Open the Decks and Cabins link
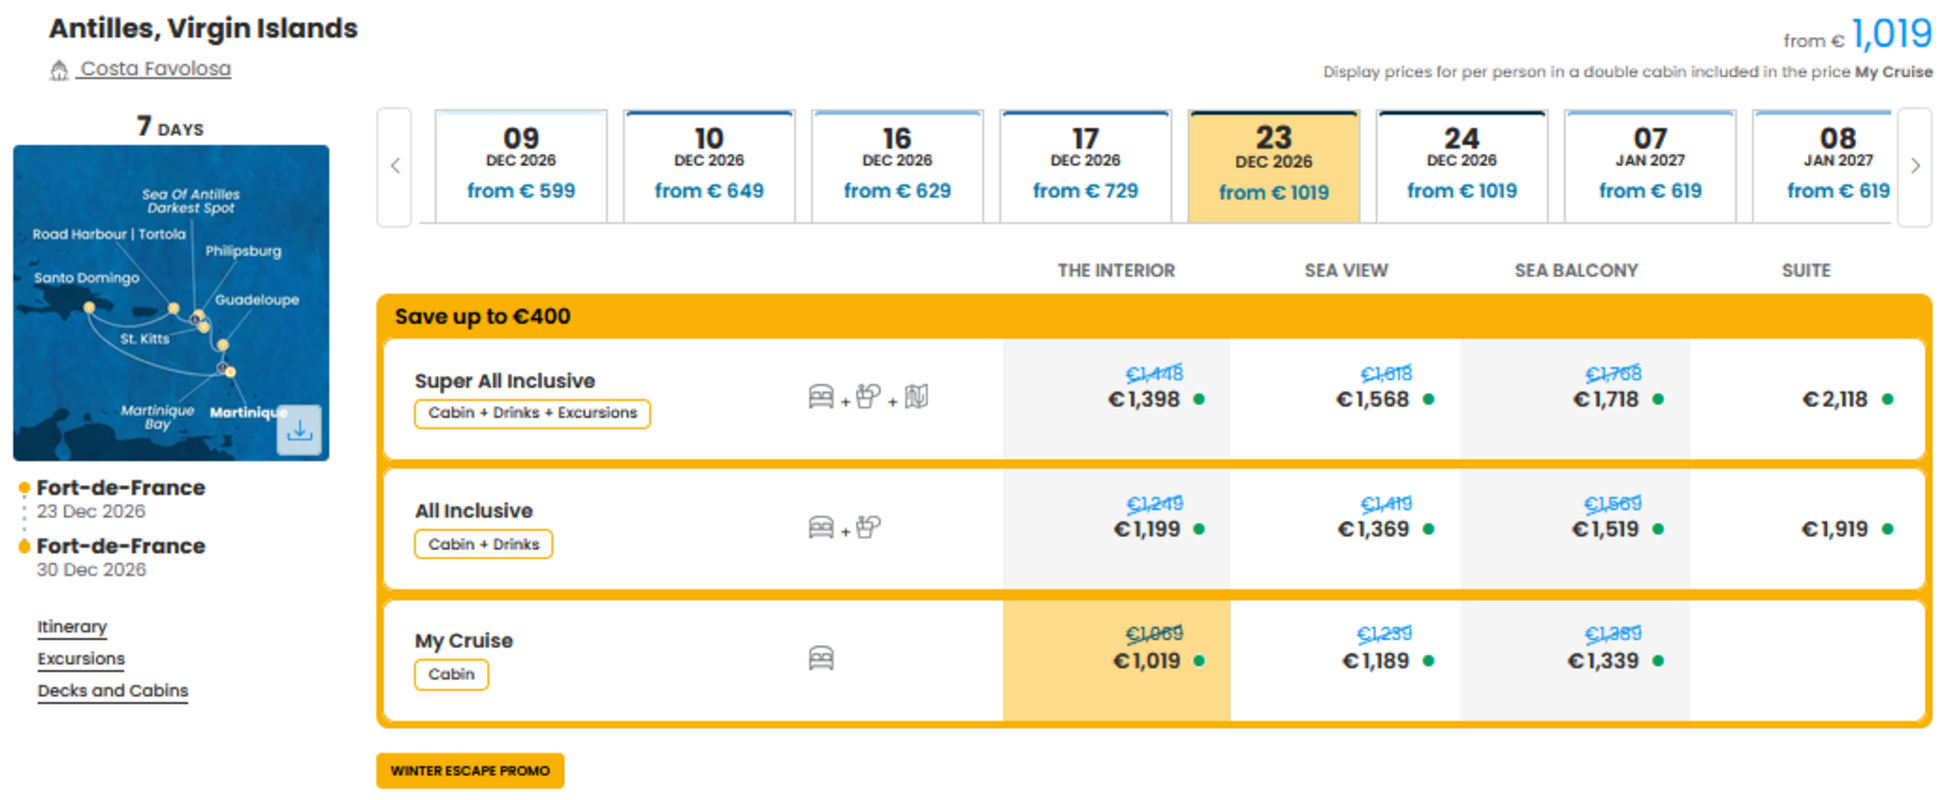Screen dimensions: 1944x800 point(113,691)
